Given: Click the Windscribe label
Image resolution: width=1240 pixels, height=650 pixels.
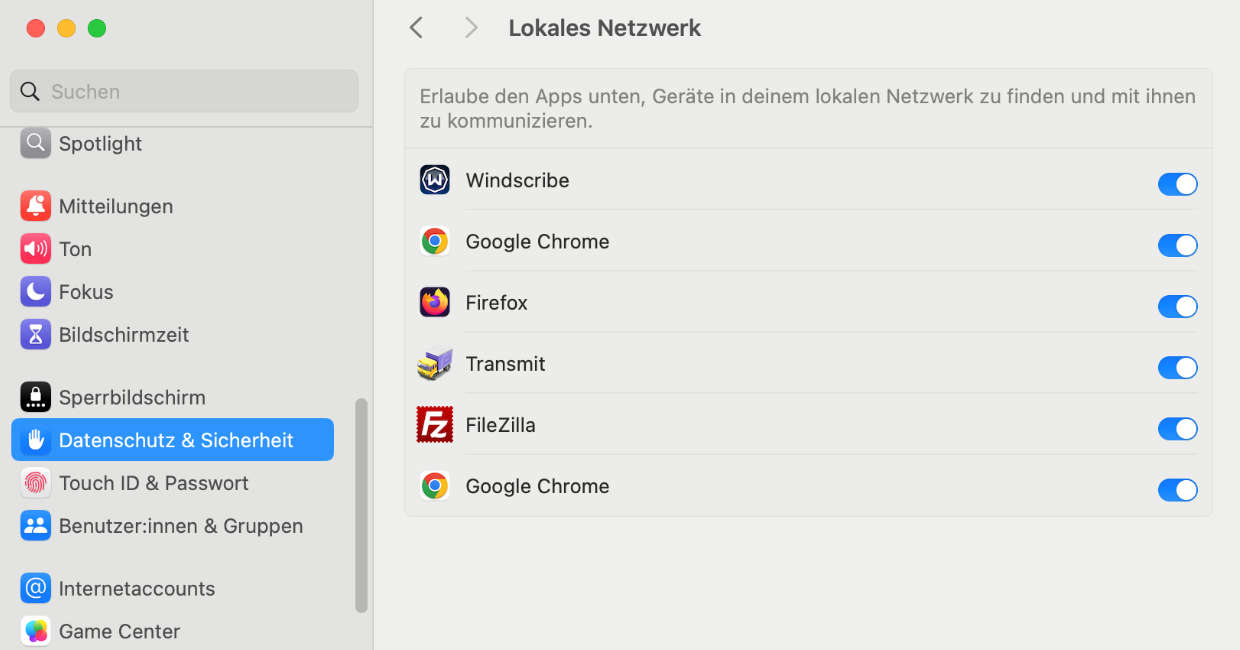Looking at the screenshot, I should [517, 181].
